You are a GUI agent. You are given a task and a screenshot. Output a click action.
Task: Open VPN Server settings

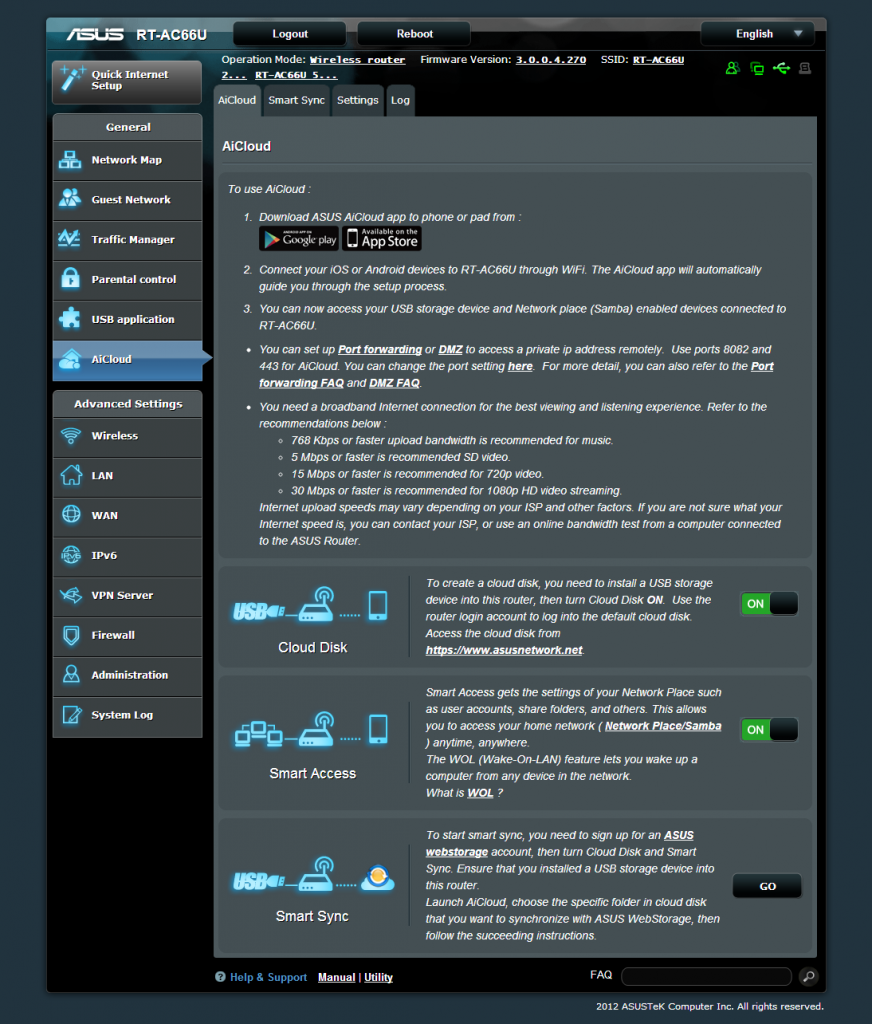[127, 595]
